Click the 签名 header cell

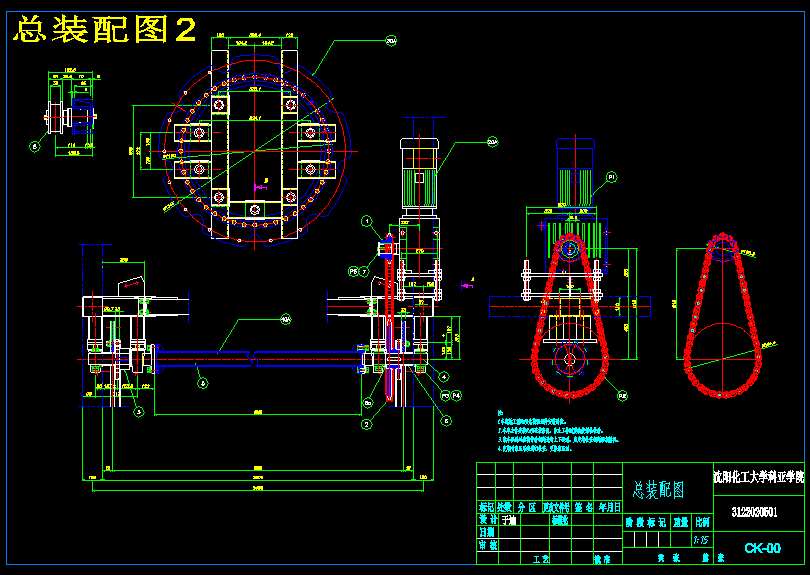pyautogui.click(x=583, y=507)
